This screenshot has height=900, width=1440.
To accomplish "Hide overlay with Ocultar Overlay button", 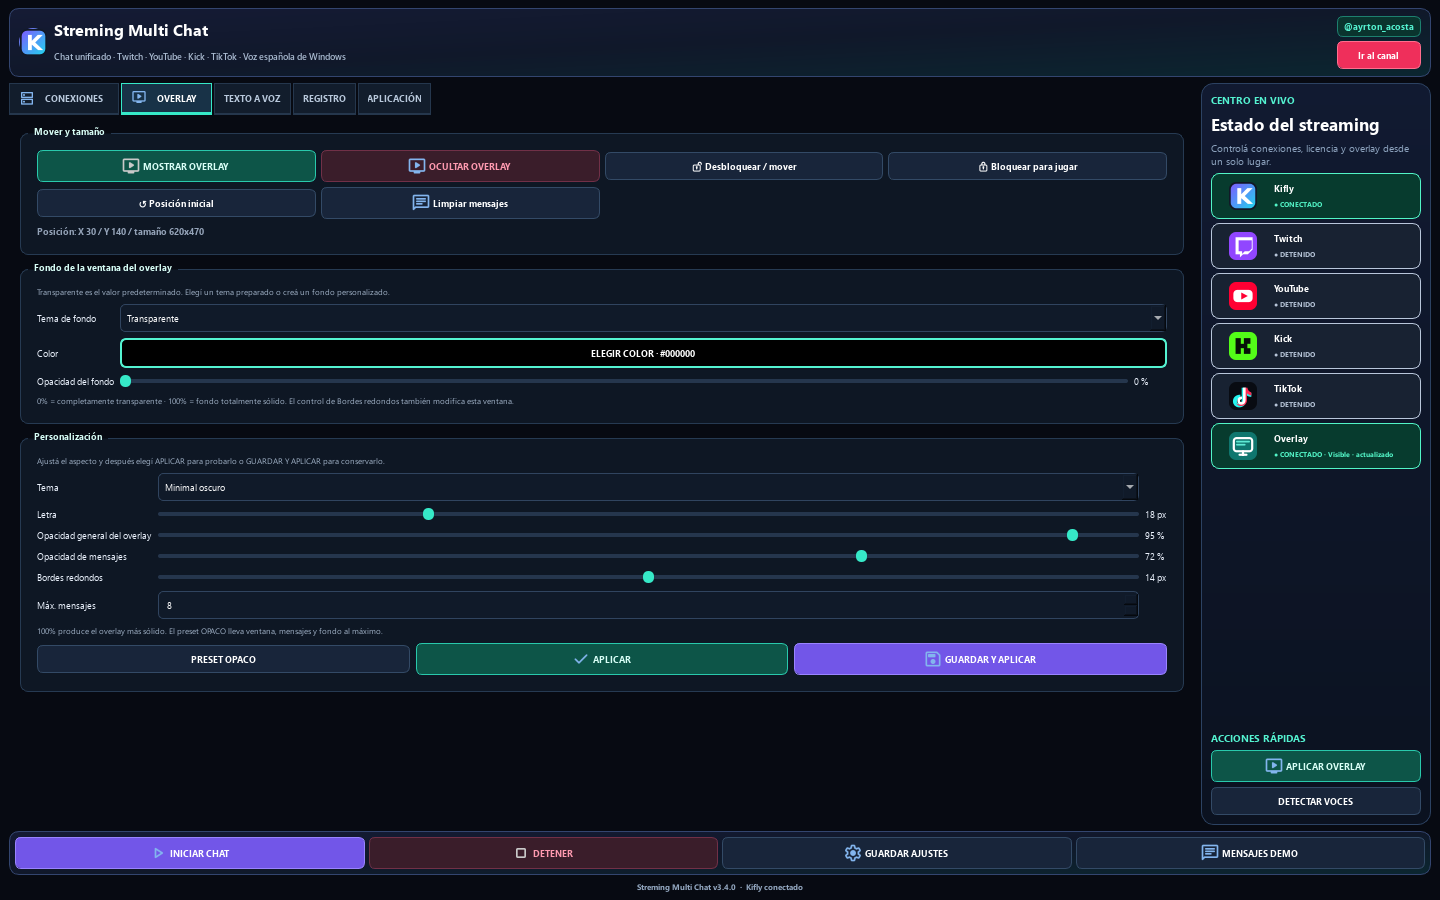I will (x=460, y=166).
